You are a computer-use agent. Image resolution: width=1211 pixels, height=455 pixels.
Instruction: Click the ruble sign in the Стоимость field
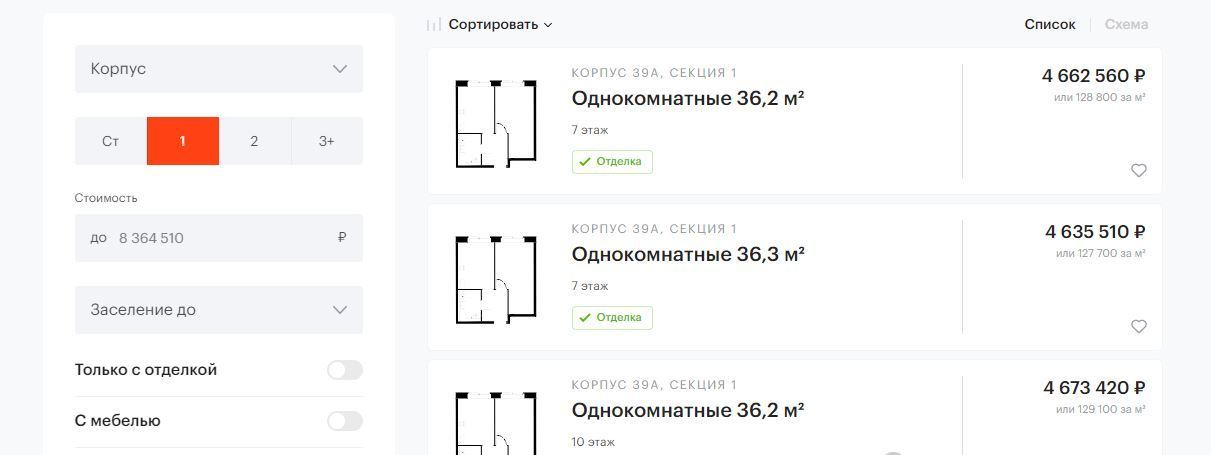point(342,238)
